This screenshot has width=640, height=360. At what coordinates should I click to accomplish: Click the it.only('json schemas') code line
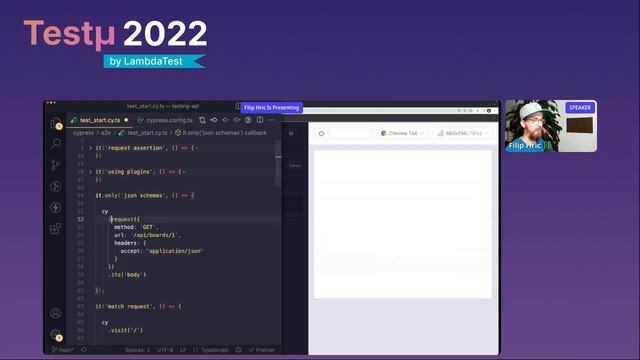click(144, 196)
